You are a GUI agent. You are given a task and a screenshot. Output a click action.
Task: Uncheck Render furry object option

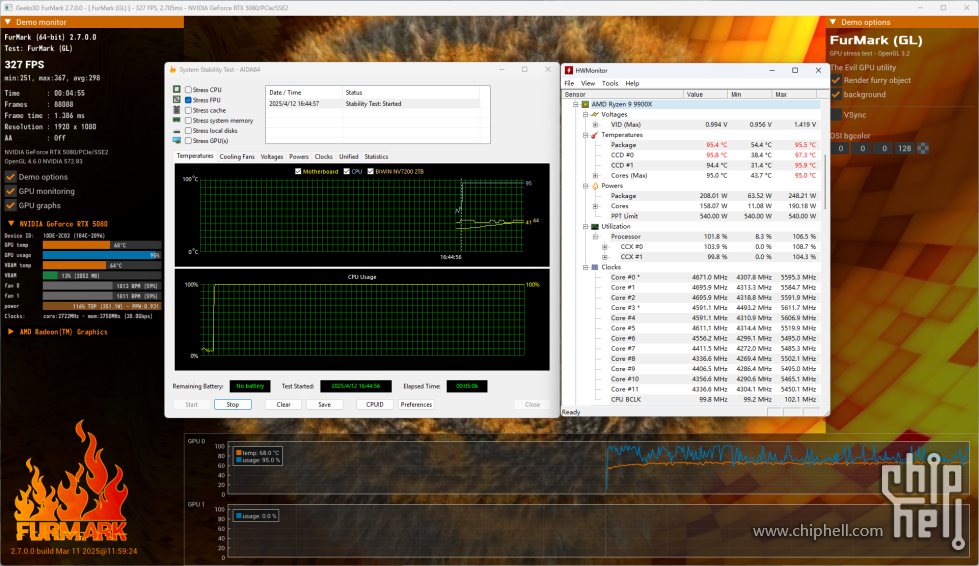coord(837,80)
